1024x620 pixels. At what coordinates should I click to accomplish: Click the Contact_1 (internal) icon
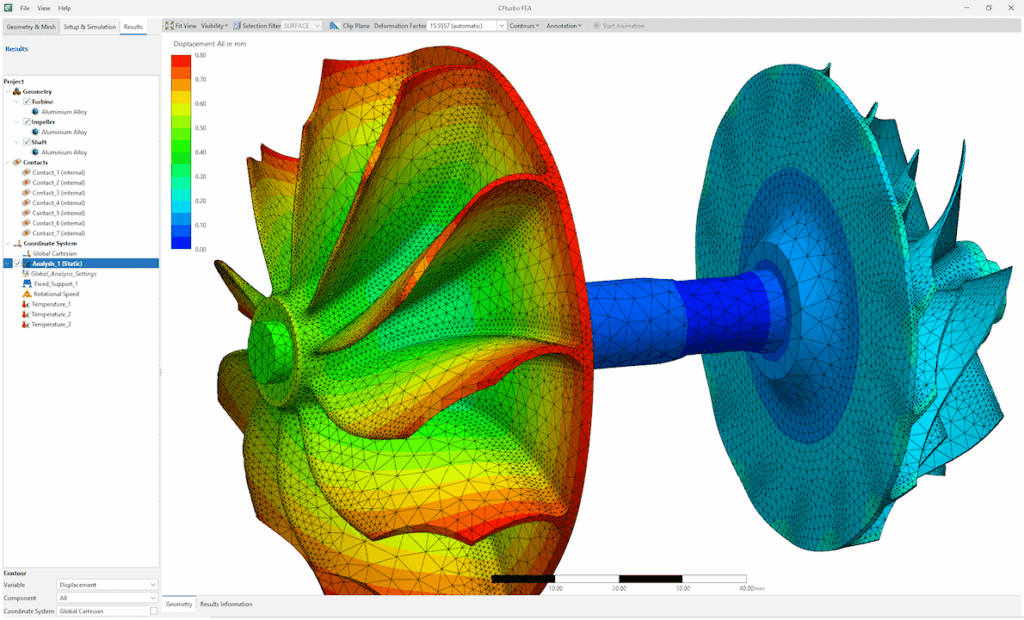(x=26, y=172)
